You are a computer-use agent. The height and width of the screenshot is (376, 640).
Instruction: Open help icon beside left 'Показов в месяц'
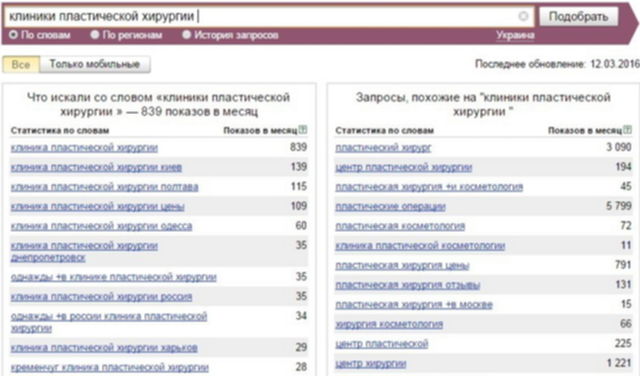[x=303, y=130]
